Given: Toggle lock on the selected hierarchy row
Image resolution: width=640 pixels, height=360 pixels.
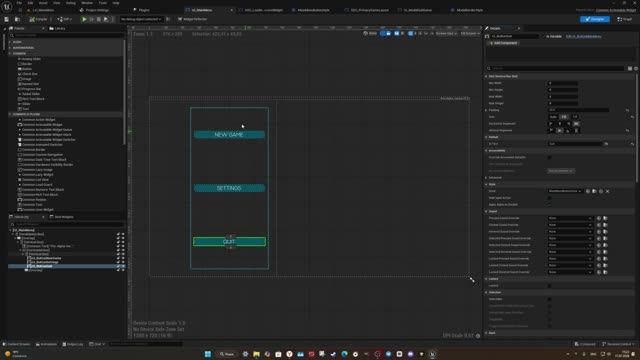Looking at the screenshot, I should pyautogui.click(x=118, y=266).
